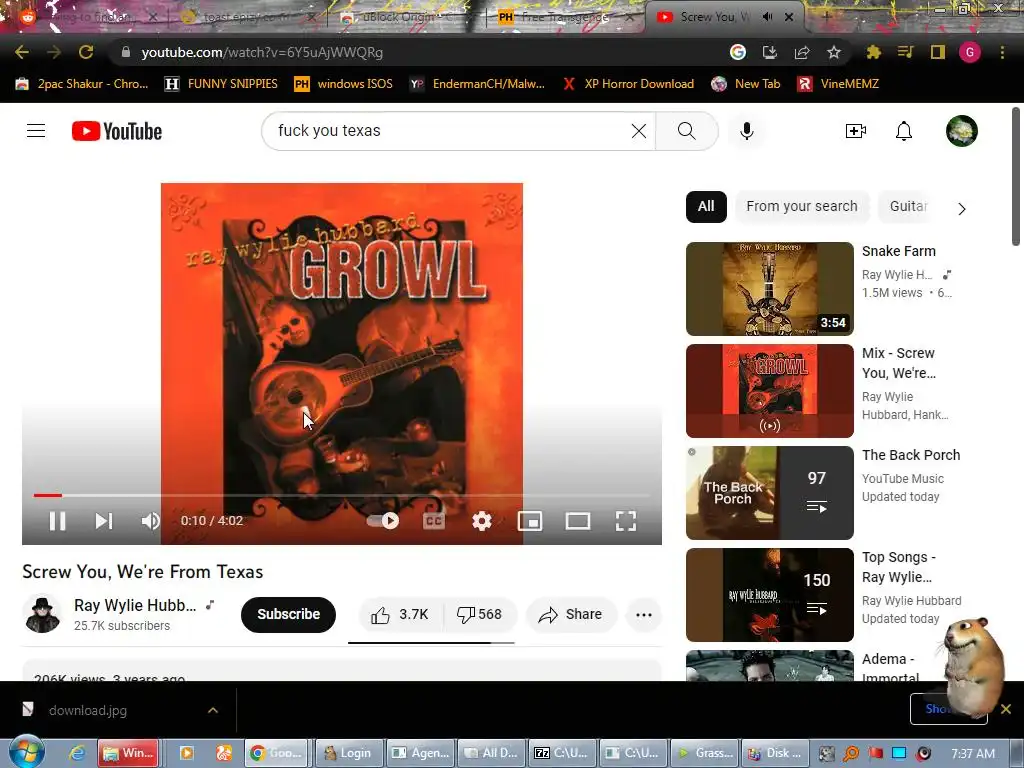Open the 2pac Shakur bookmark
1024x768 pixels.
(82, 84)
